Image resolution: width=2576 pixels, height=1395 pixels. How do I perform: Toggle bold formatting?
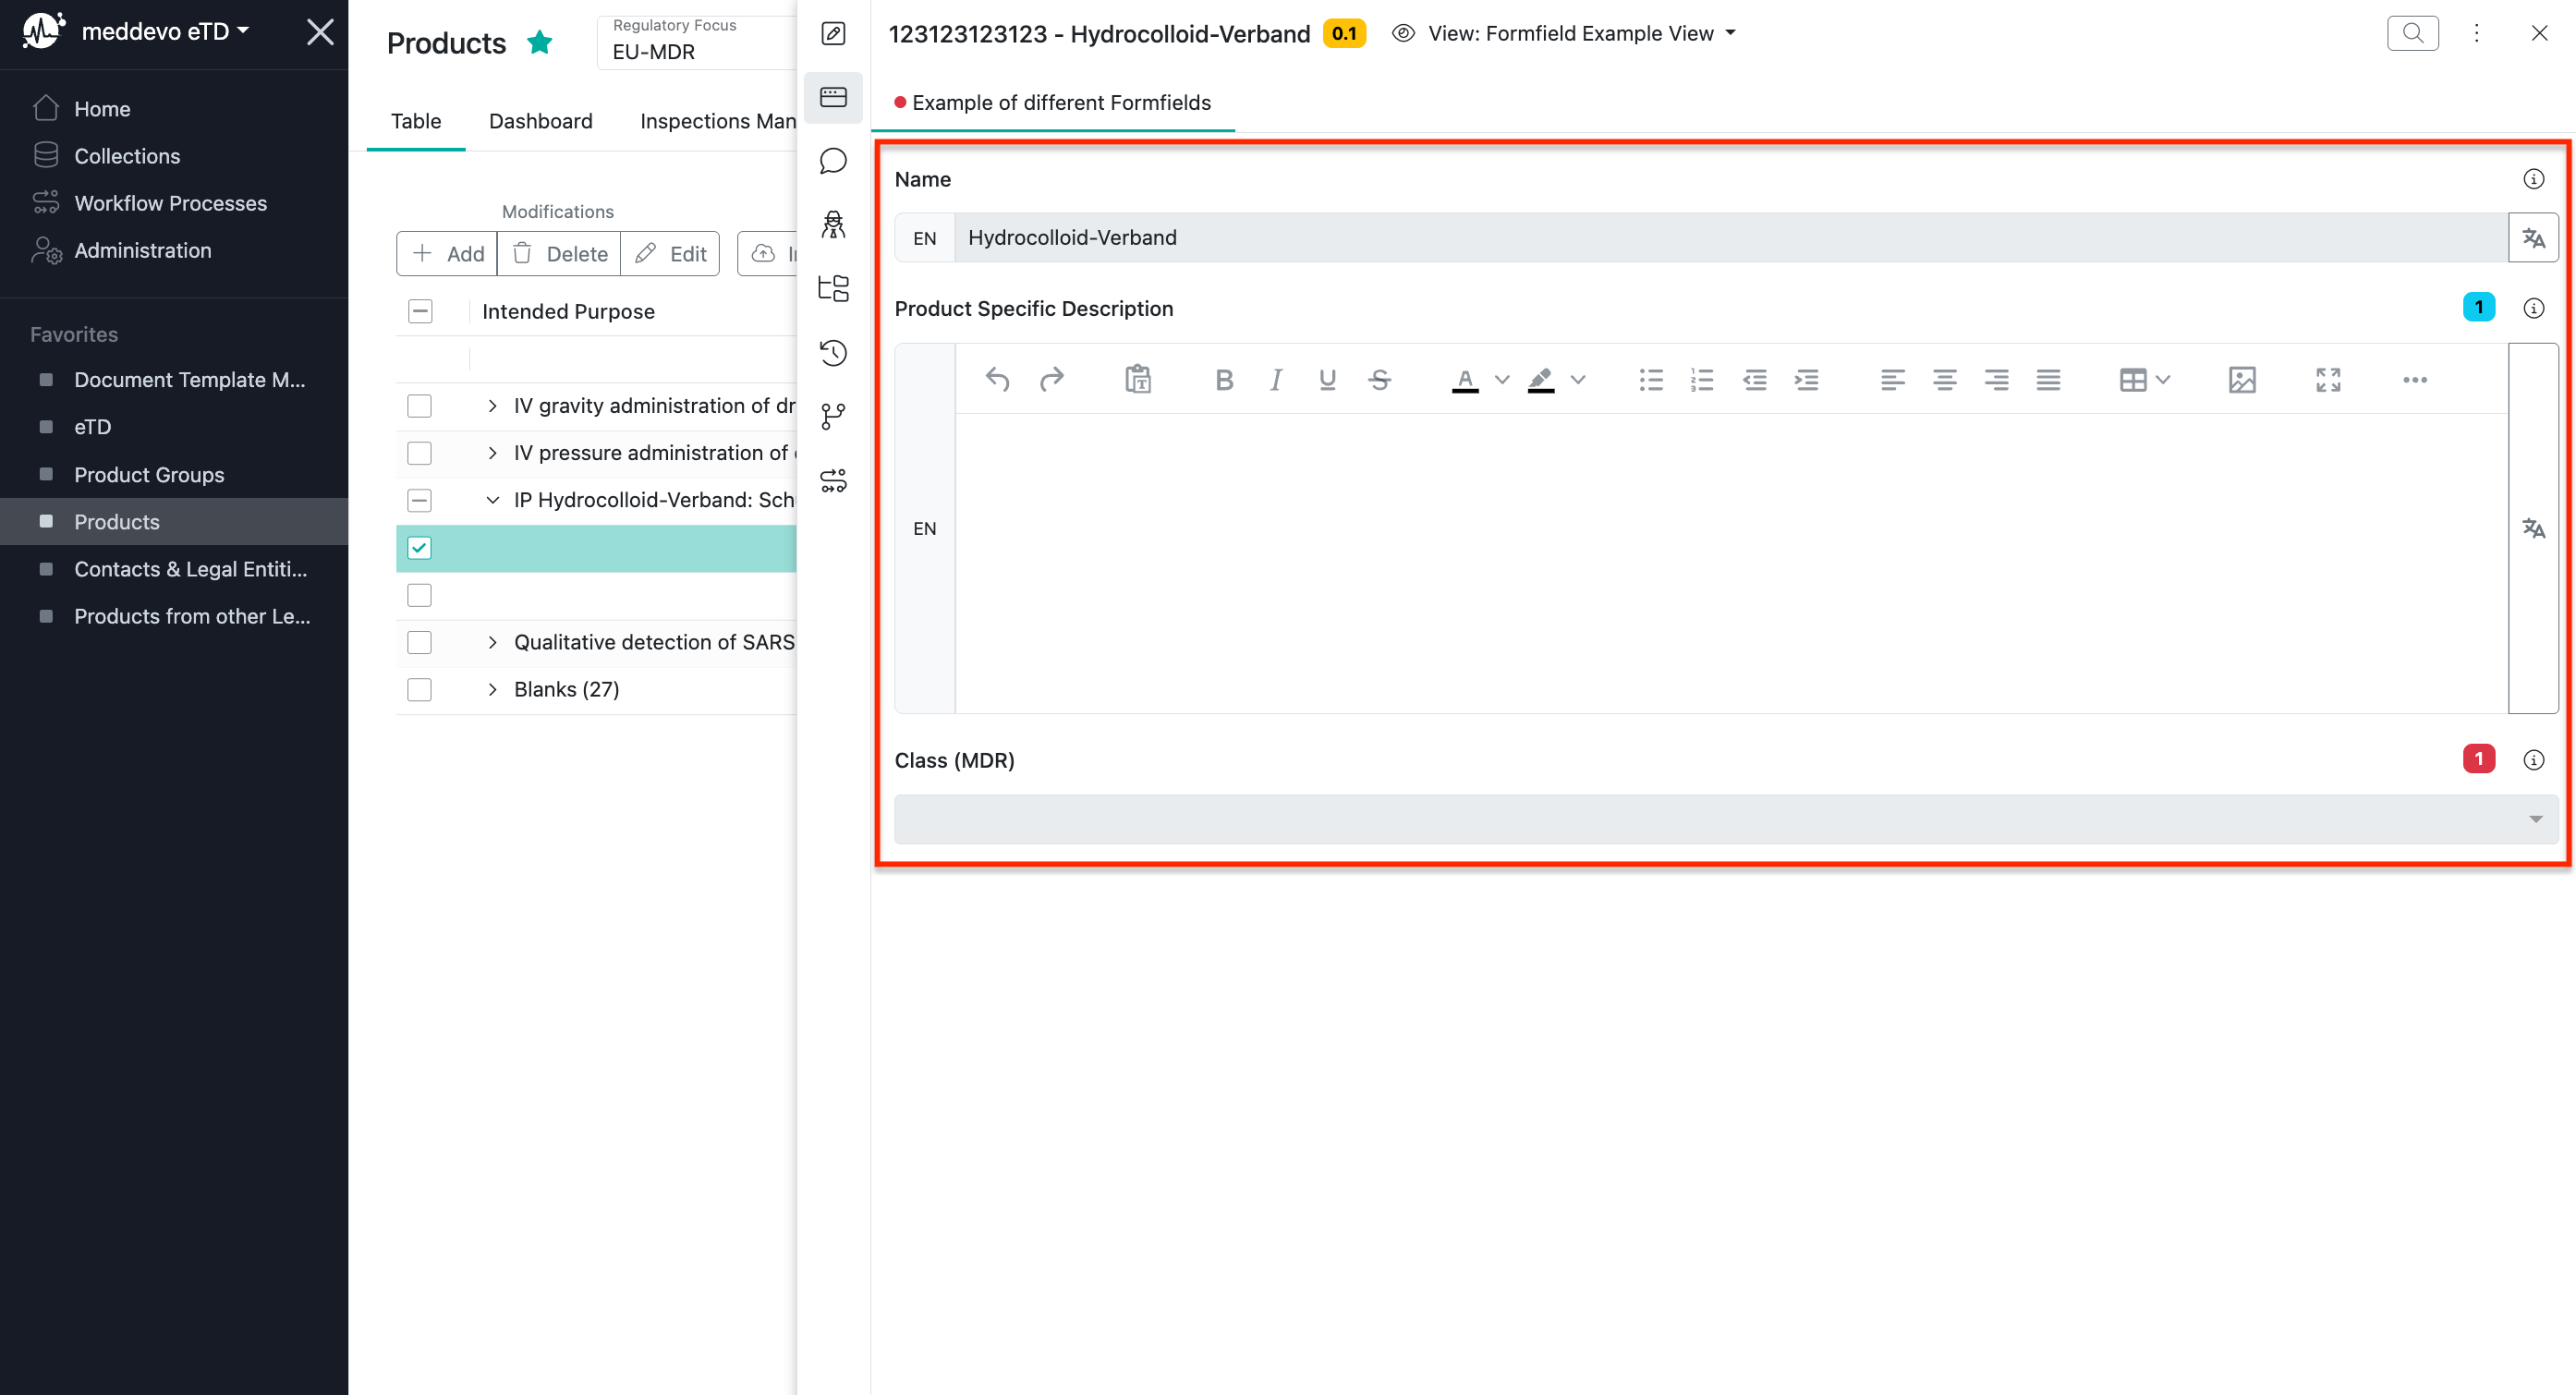(1224, 380)
